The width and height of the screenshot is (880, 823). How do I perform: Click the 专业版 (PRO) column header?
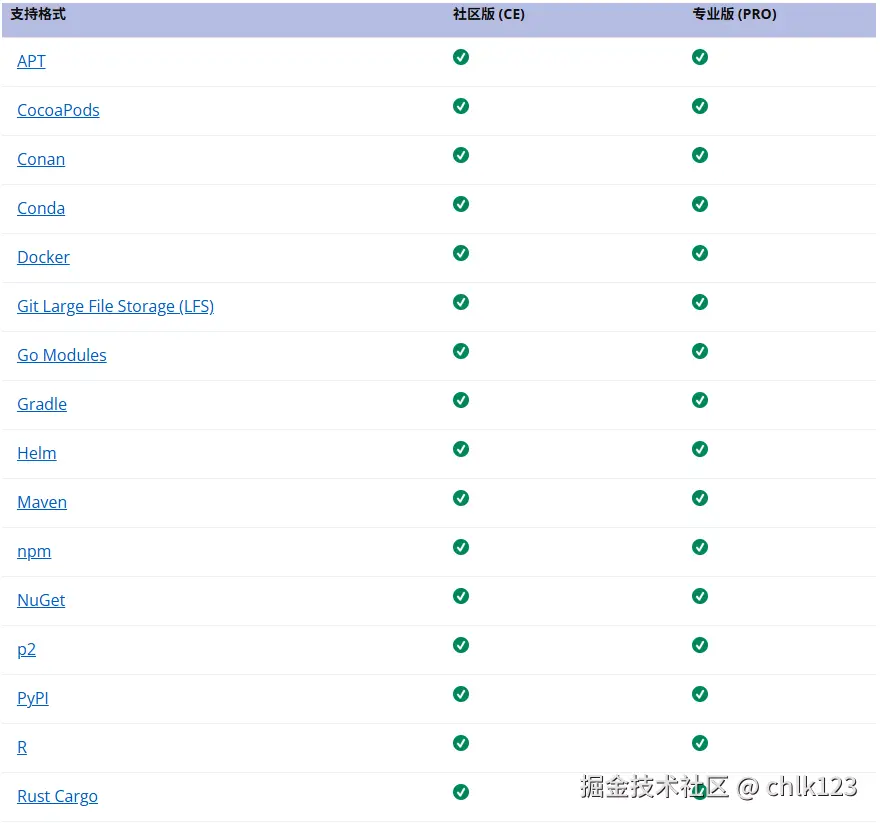tap(735, 14)
